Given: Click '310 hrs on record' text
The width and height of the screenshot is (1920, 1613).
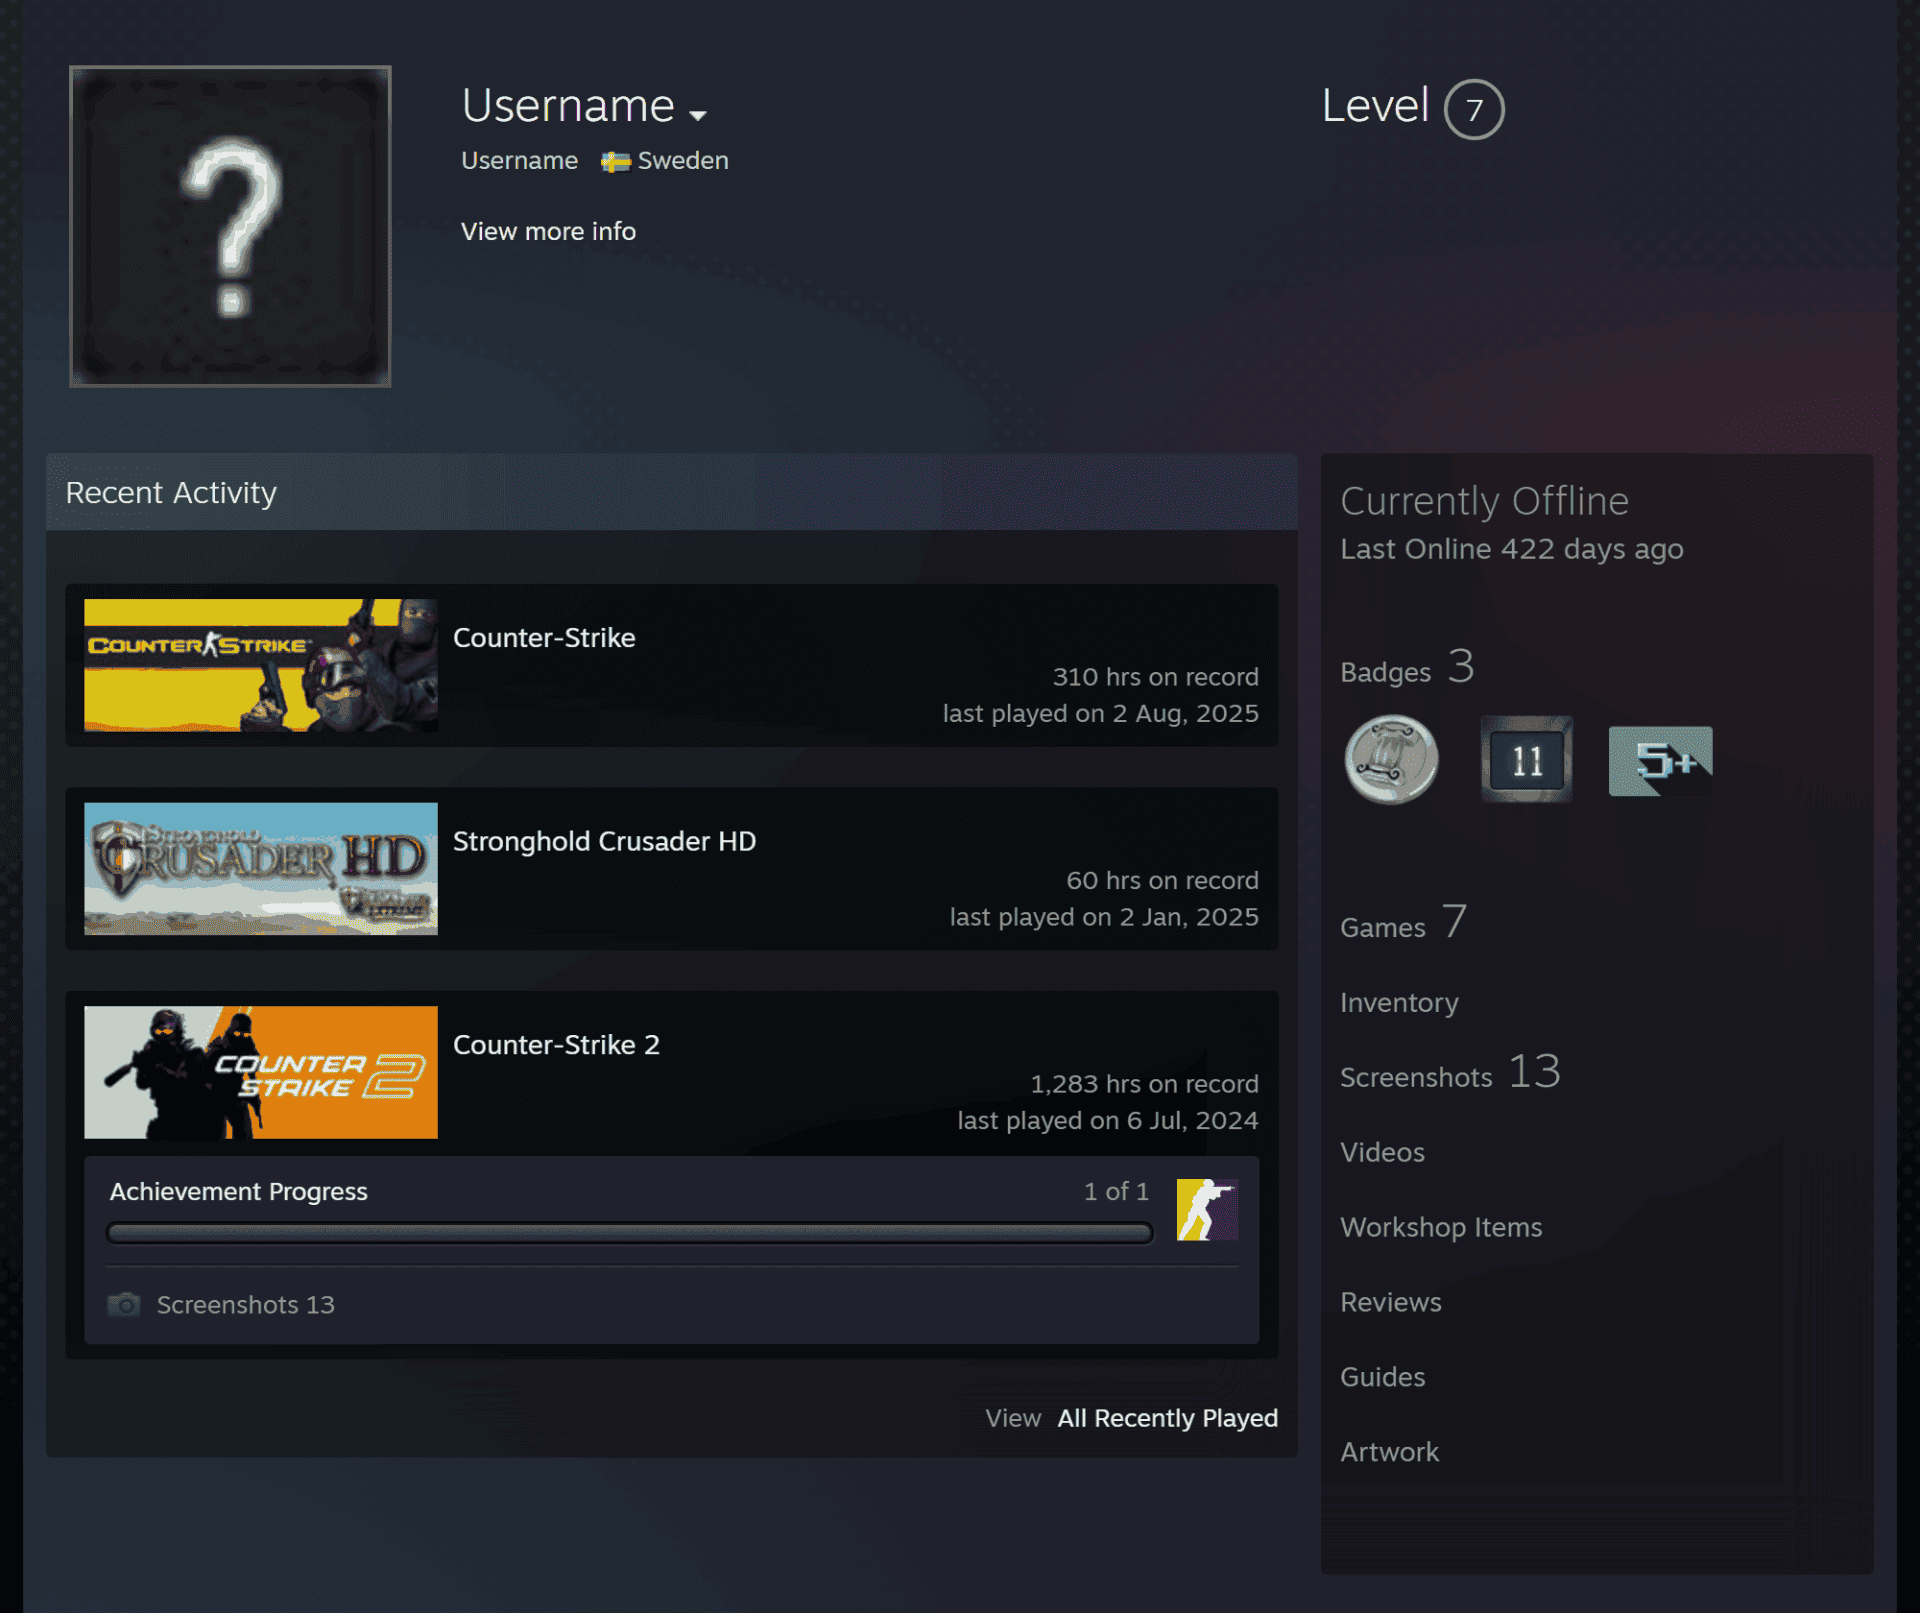Looking at the screenshot, I should click(x=1155, y=677).
